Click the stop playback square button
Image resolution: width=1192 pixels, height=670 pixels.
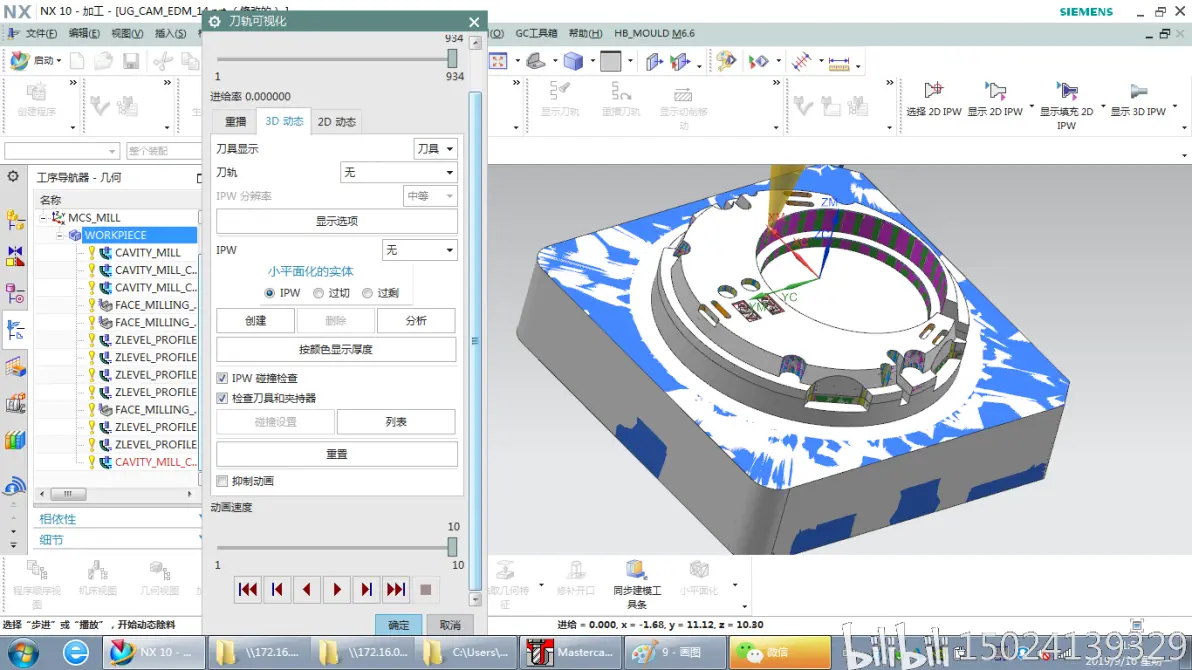click(x=426, y=589)
